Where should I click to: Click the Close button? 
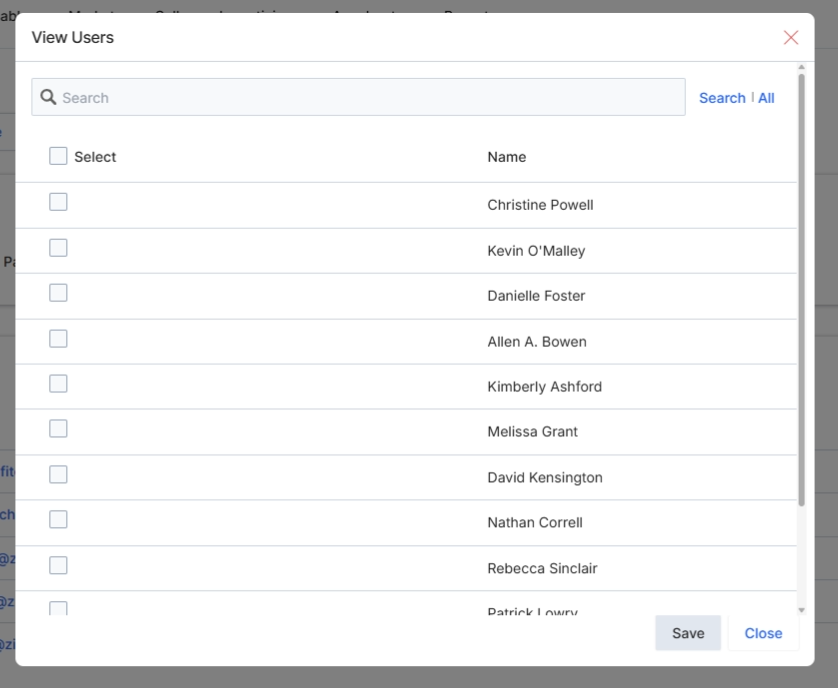coord(763,633)
